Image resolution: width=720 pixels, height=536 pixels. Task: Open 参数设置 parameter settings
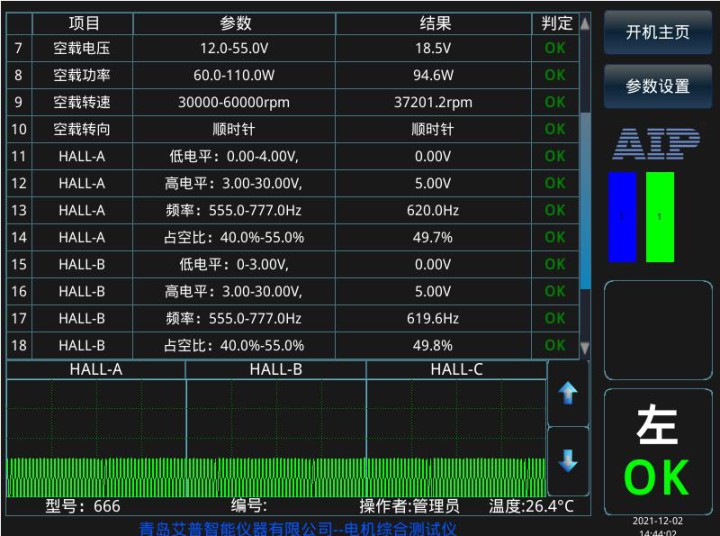pos(657,86)
